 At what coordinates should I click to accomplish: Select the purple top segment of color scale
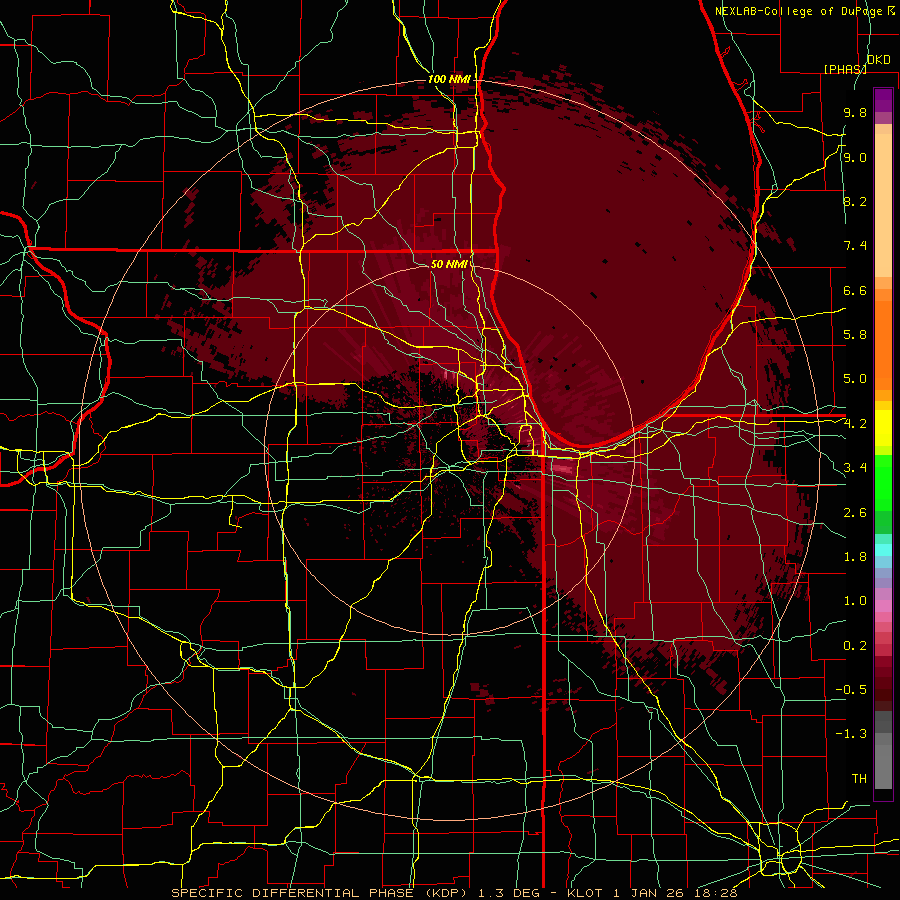tap(883, 100)
